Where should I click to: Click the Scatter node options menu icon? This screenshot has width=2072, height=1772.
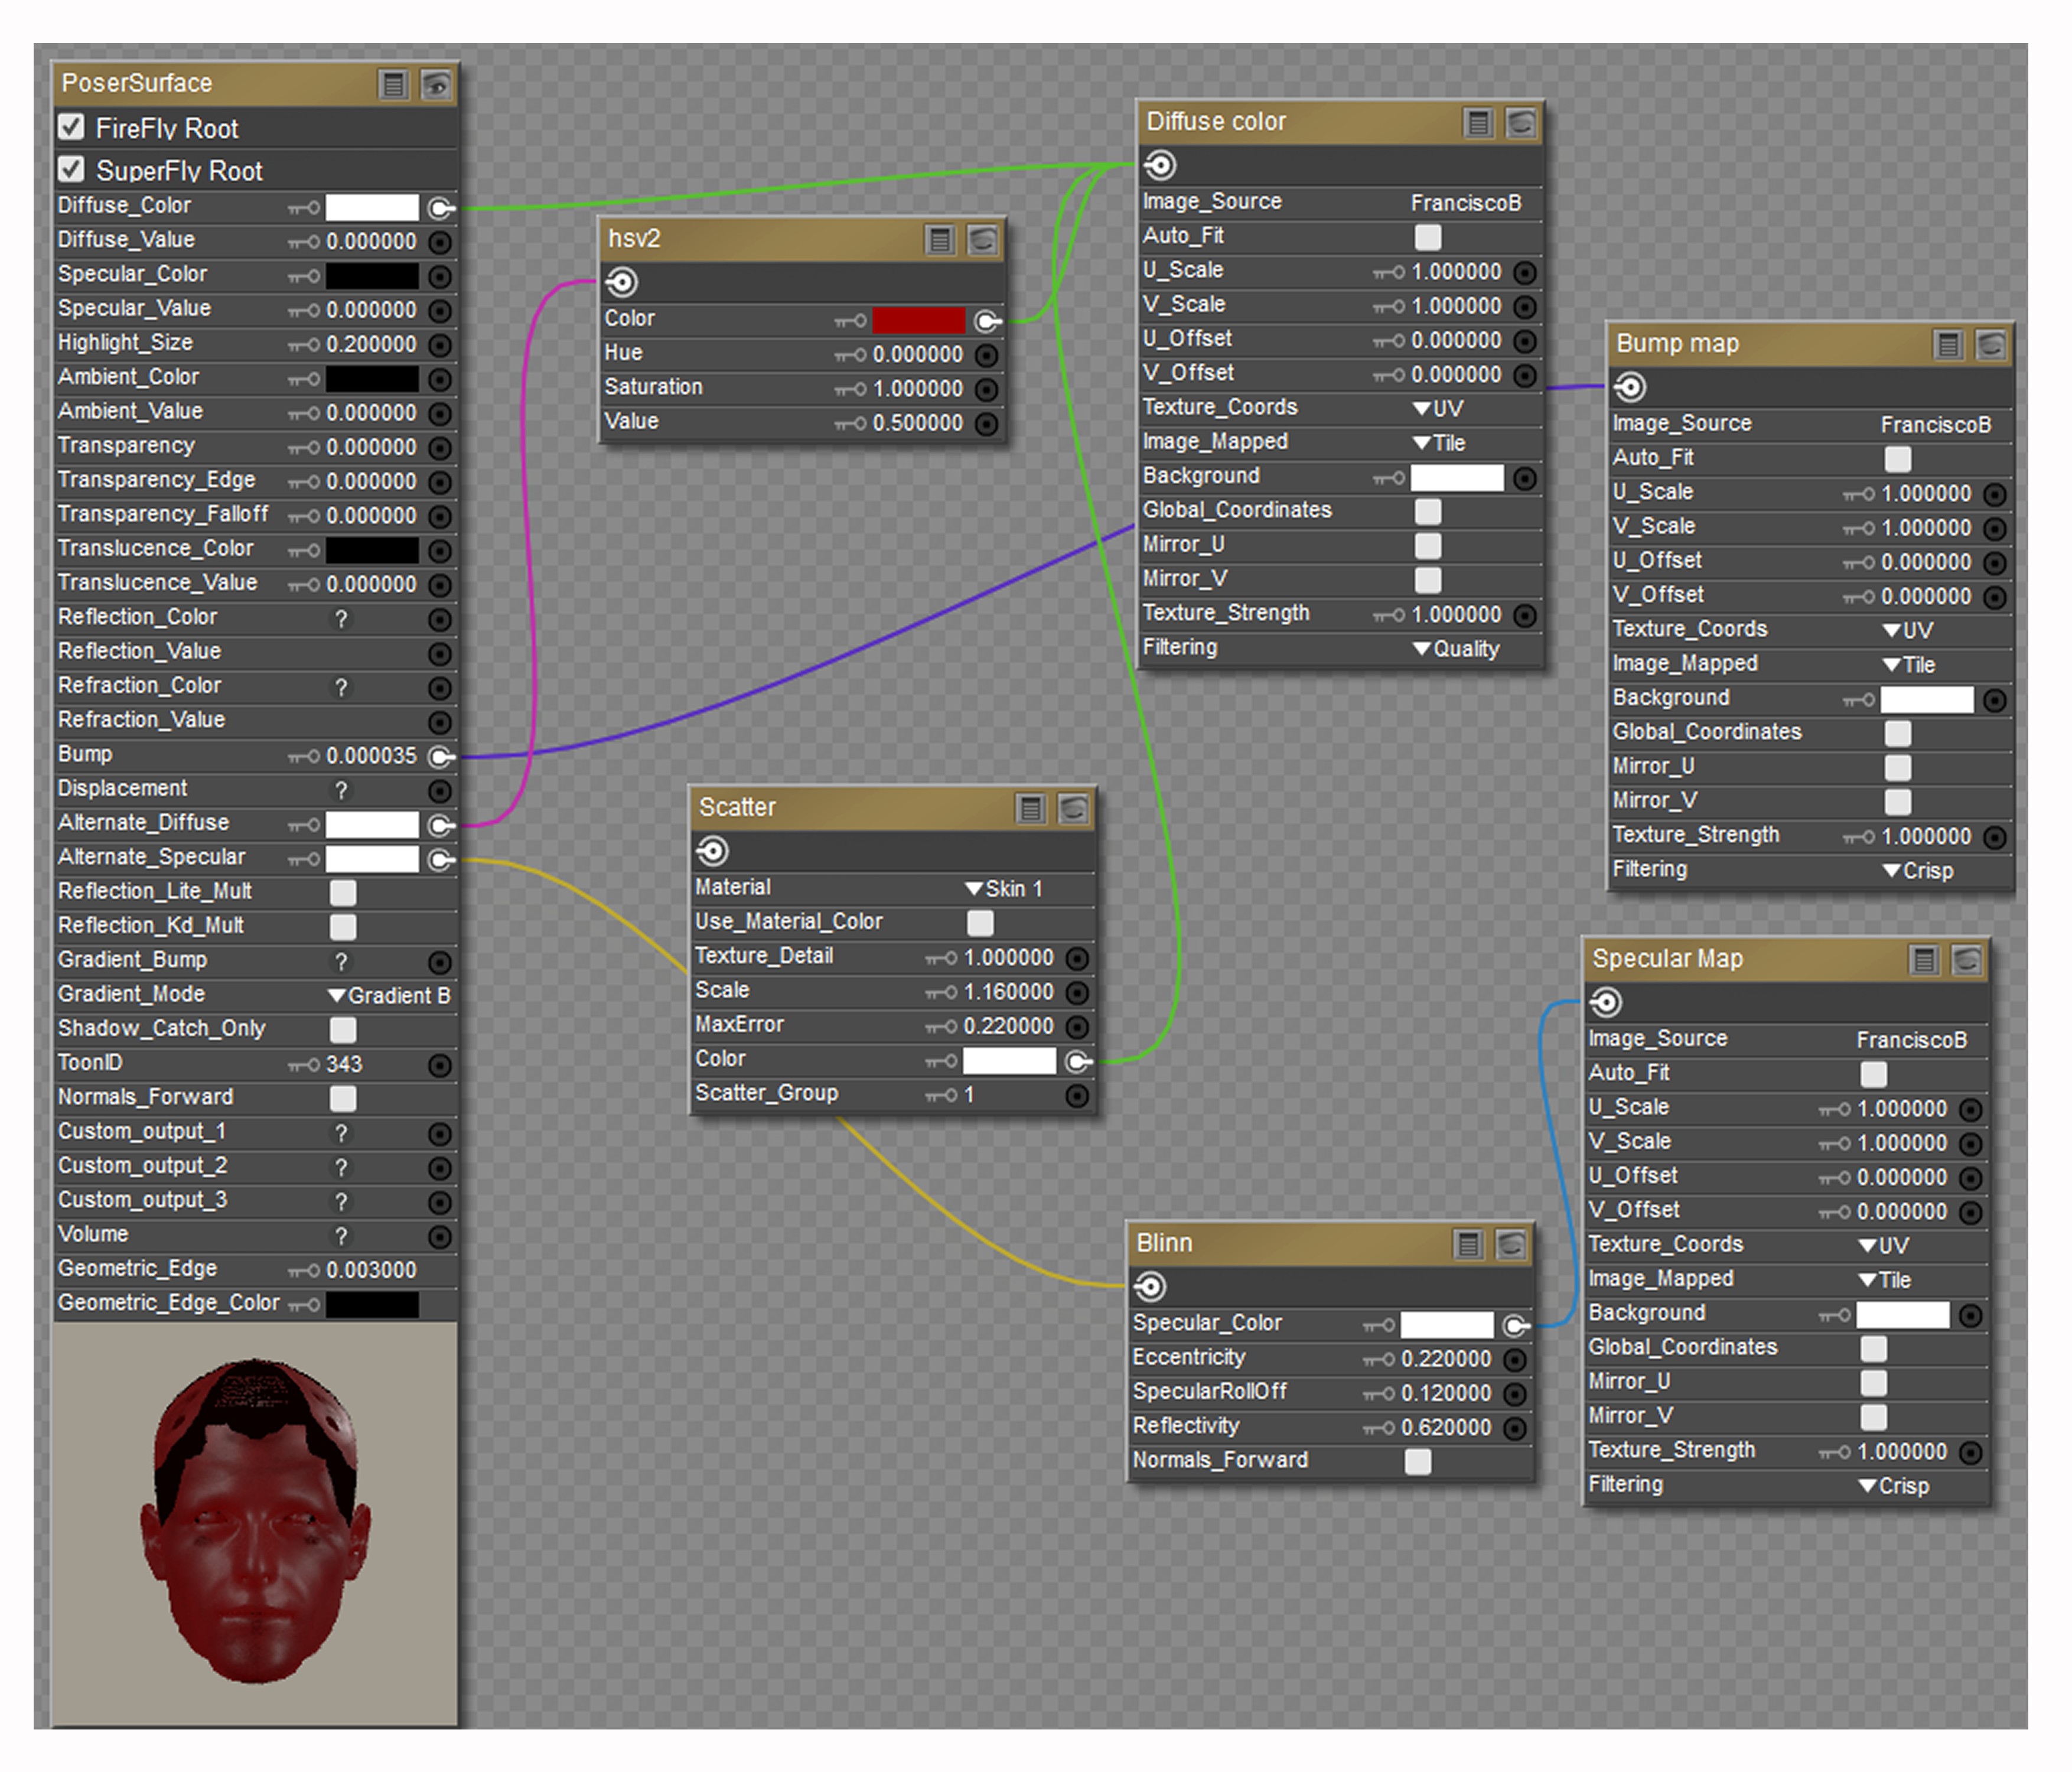1031,808
